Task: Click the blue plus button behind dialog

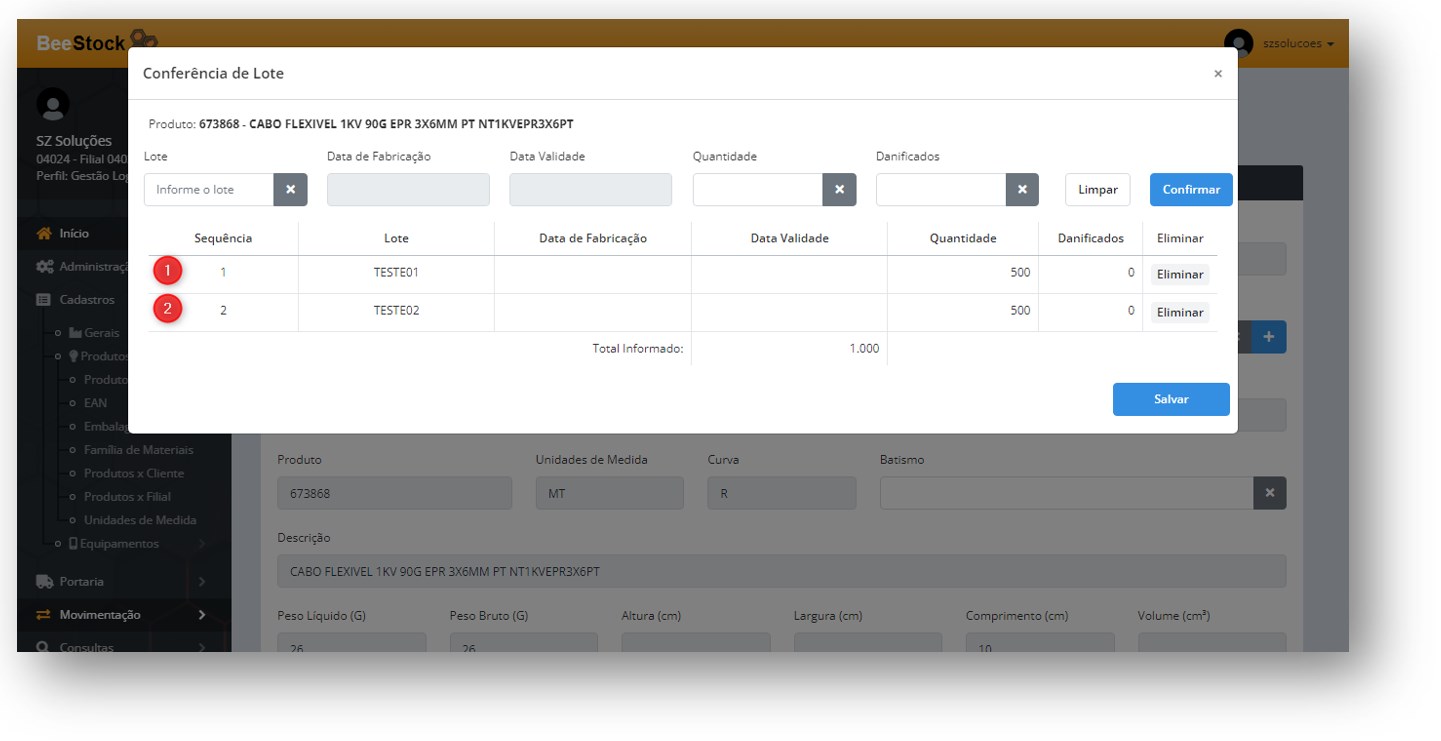Action: point(1269,337)
